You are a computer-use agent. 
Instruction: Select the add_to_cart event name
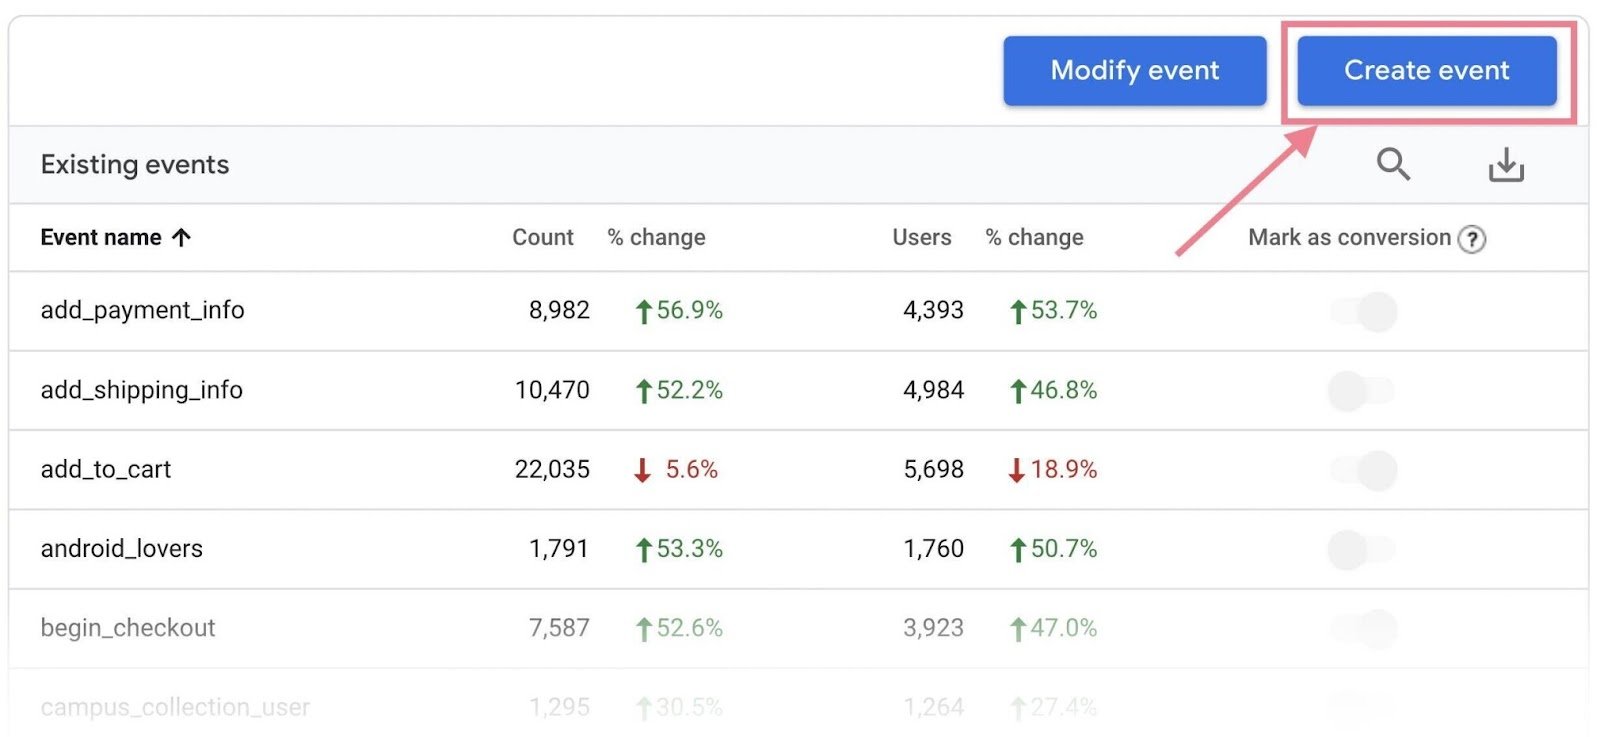point(106,470)
